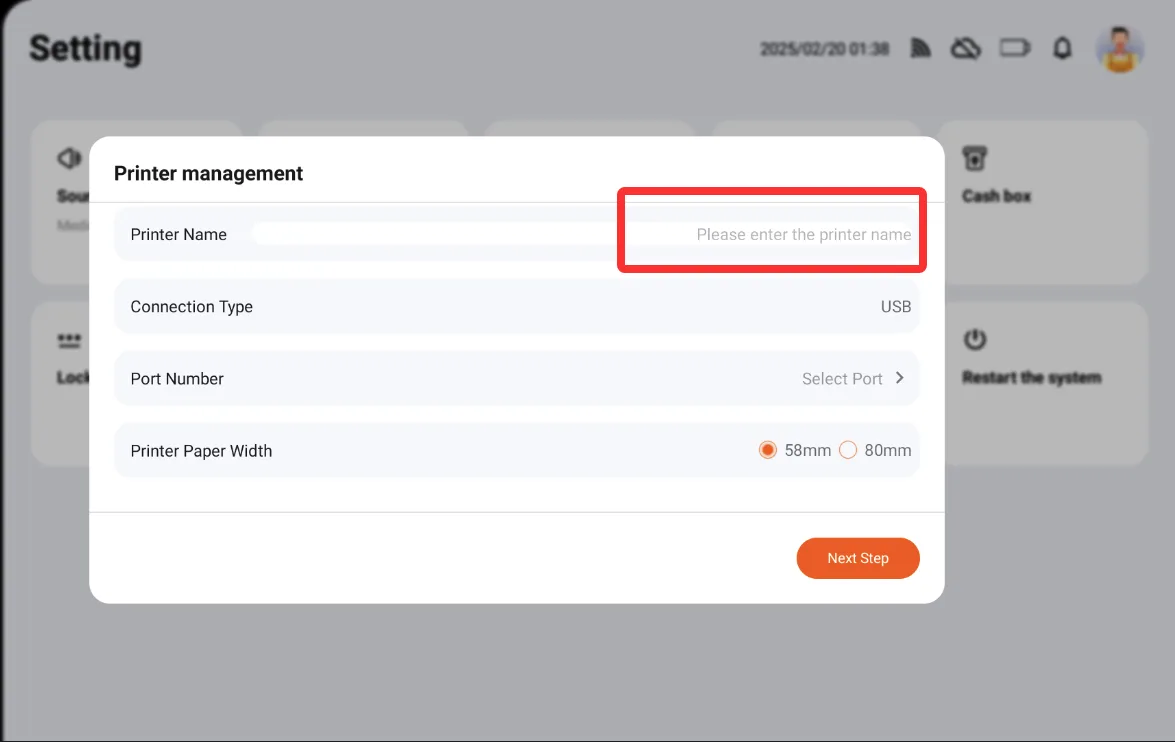Open the user avatar profile
This screenshot has height=742, width=1175.
click(x=1120, y=49)
